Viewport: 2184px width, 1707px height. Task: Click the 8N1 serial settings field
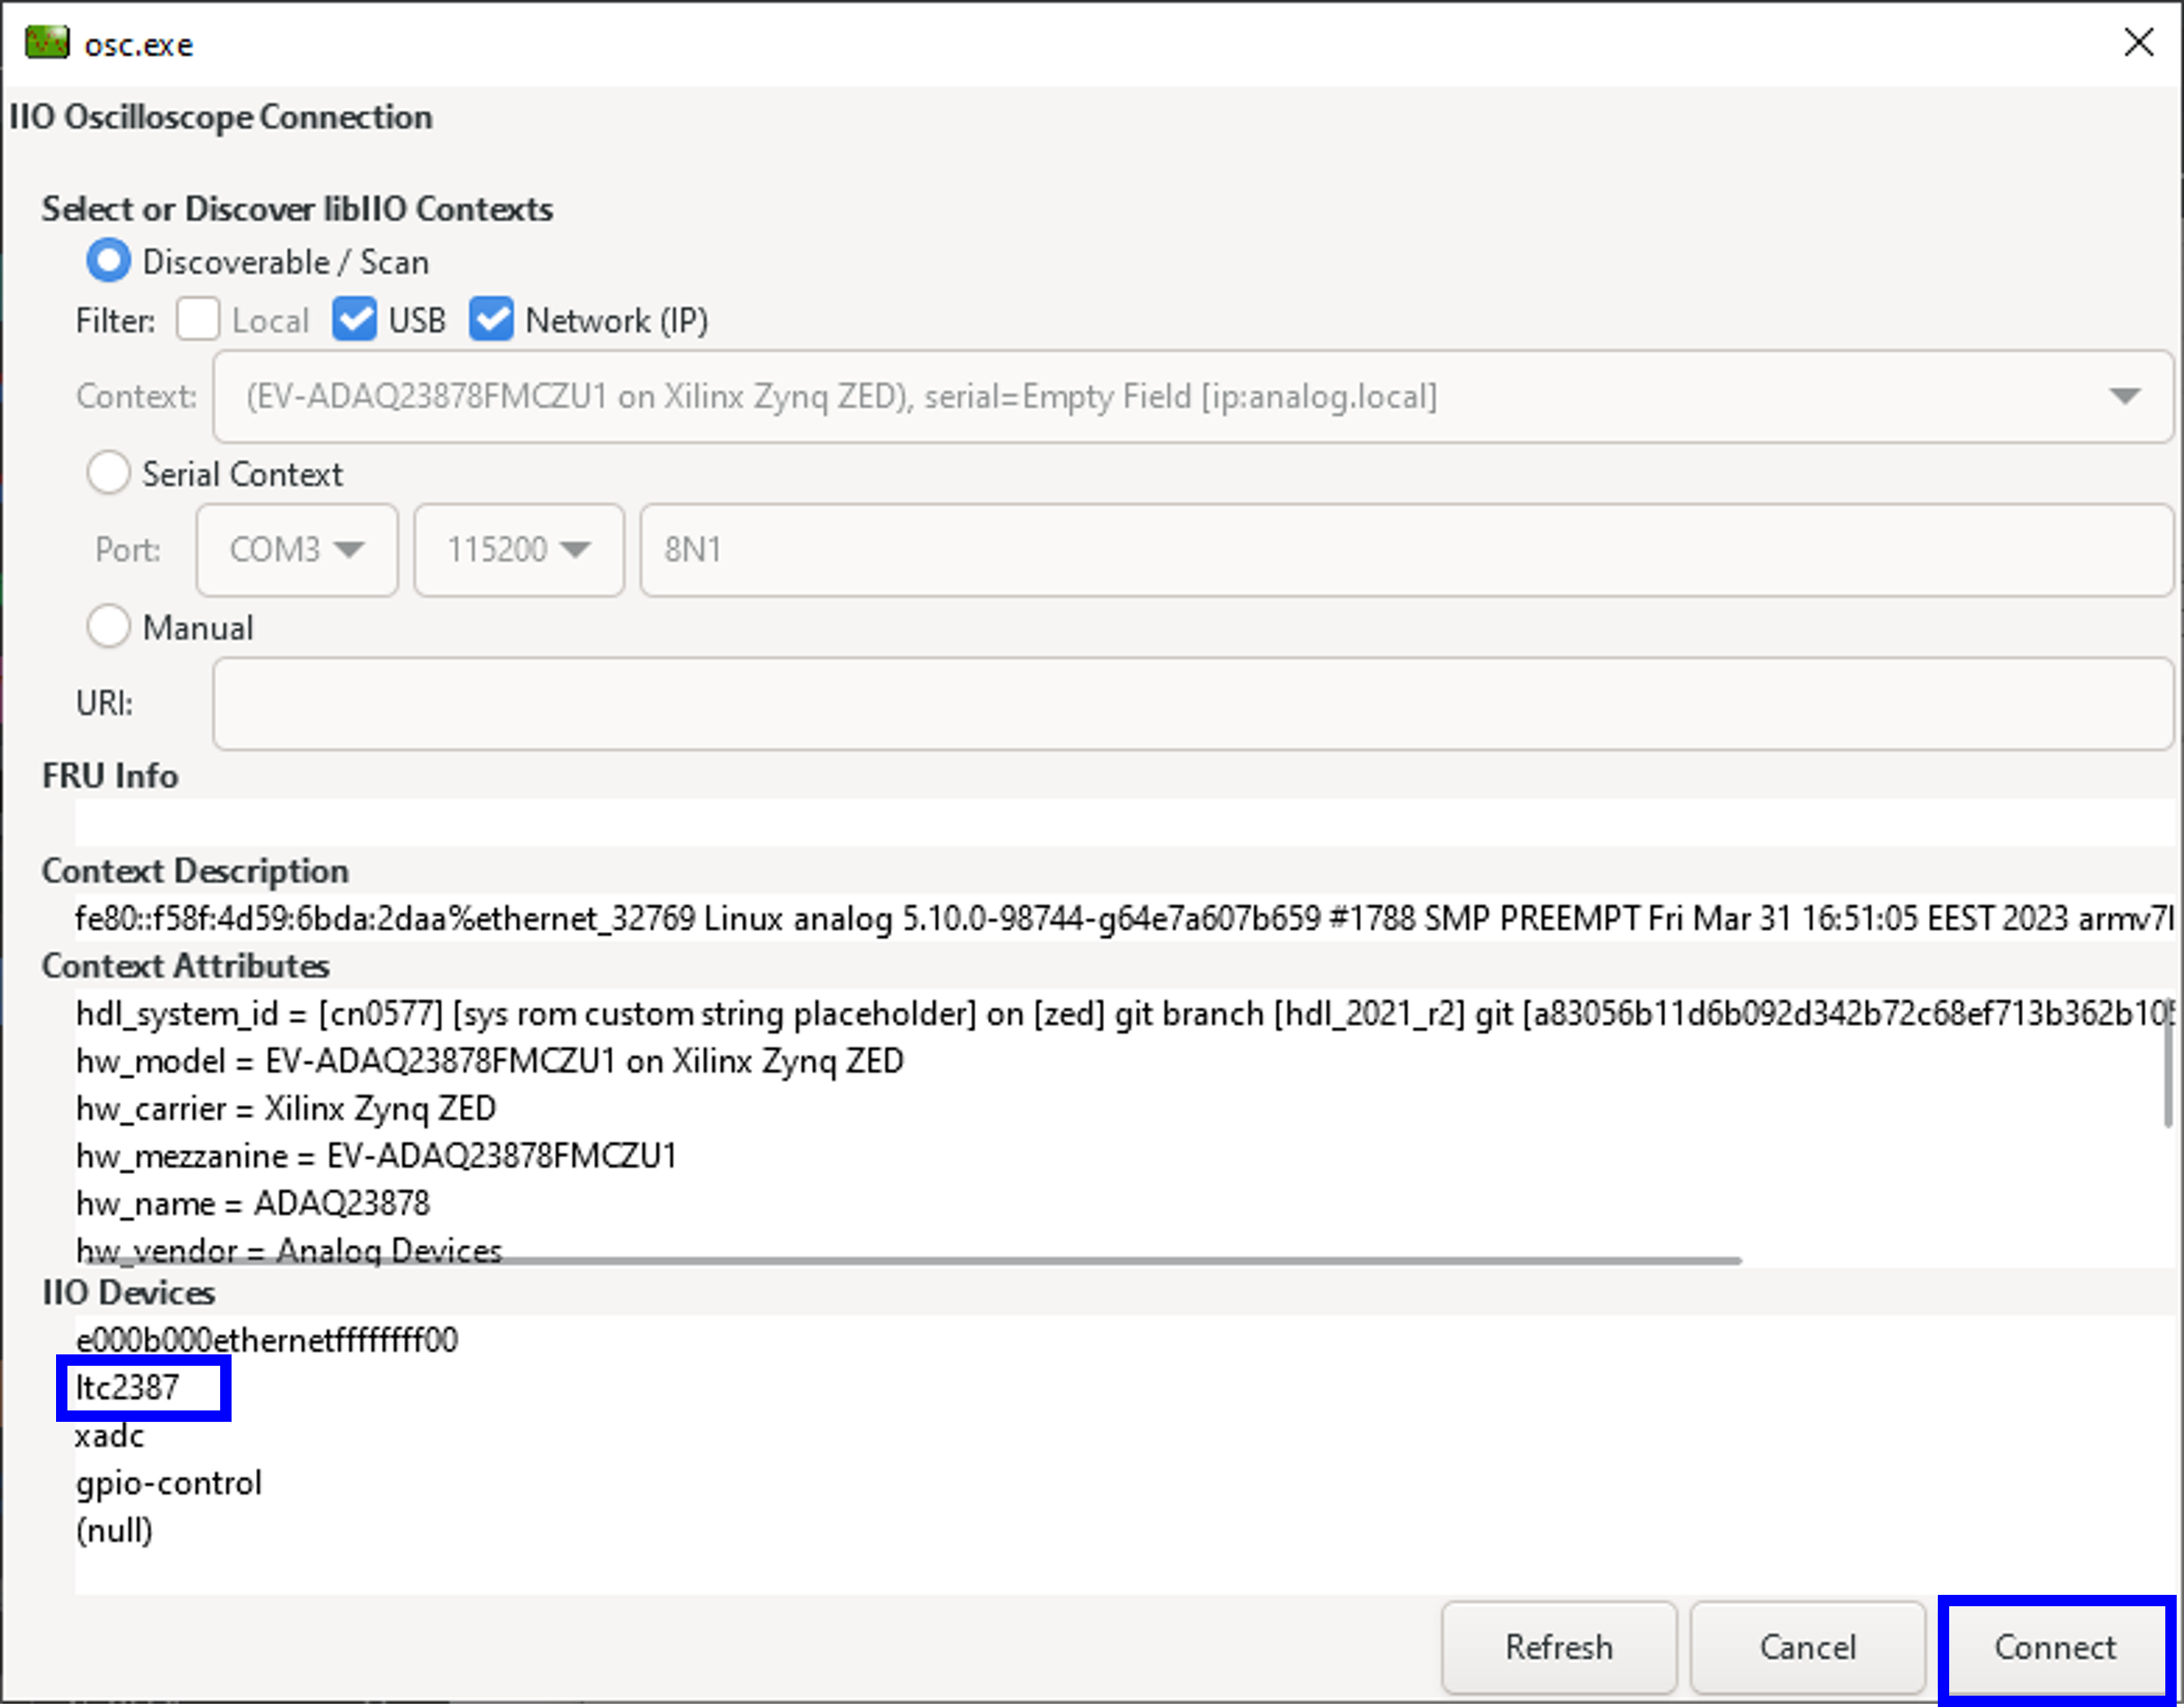[x=1407, y=550]
